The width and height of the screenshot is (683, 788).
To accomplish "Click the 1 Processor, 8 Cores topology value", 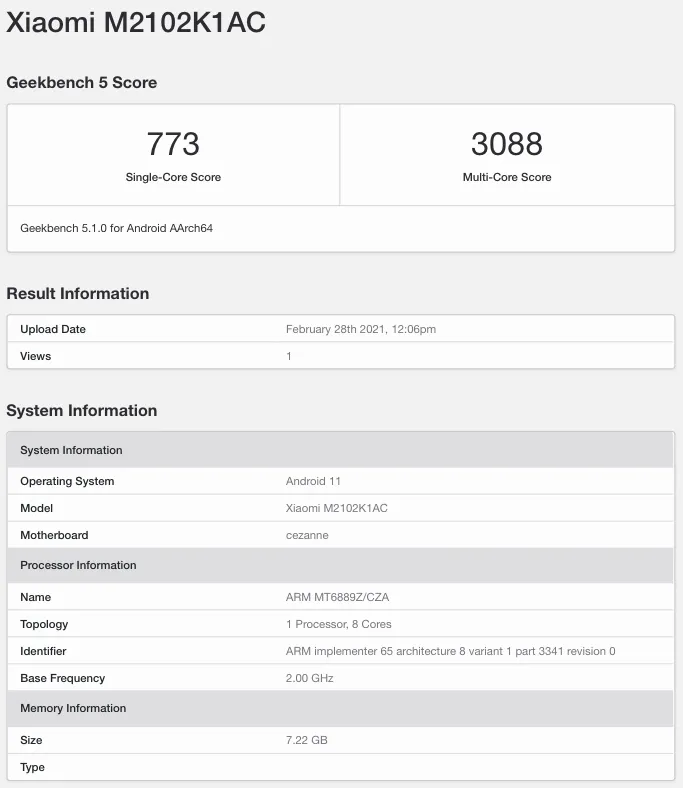I will click(x=338, y=624).
